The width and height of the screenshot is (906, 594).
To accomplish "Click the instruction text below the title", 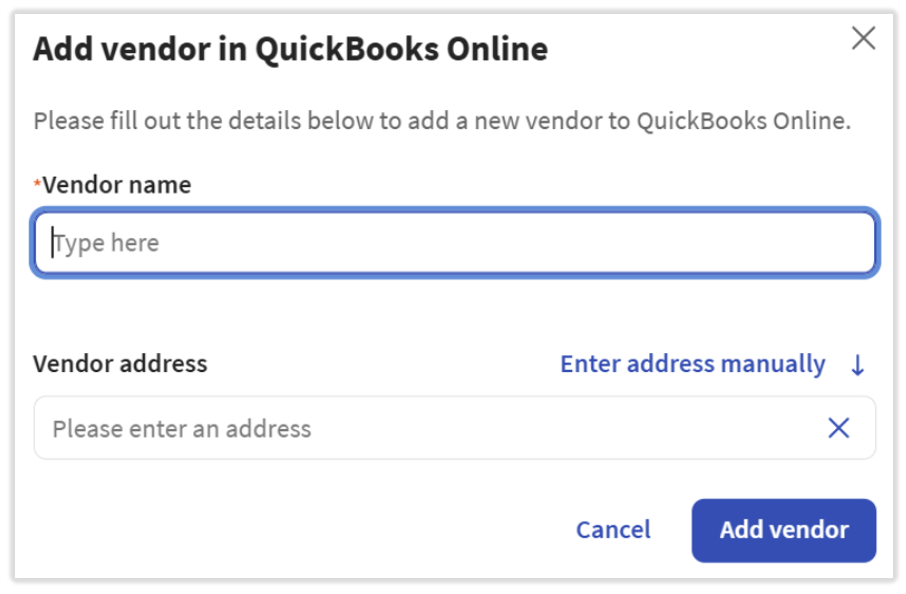I will [x=441, y=121].
